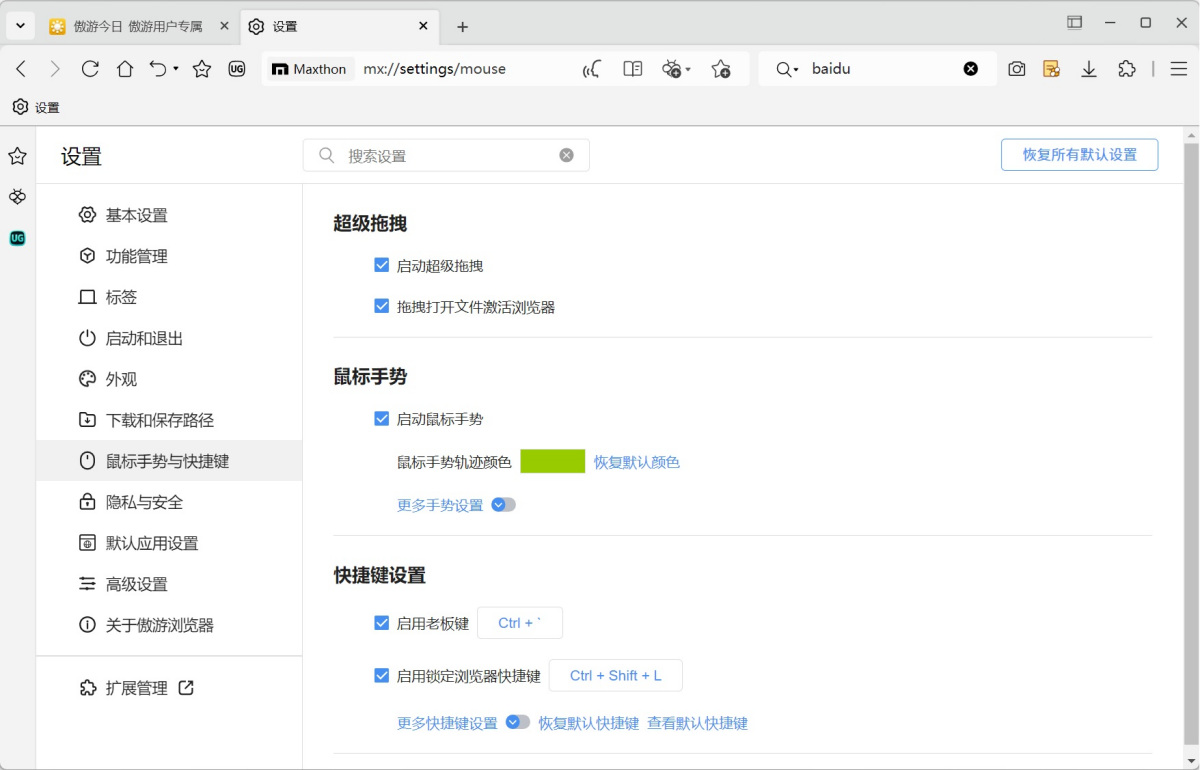Open the downloads arrow icon

1089,69
